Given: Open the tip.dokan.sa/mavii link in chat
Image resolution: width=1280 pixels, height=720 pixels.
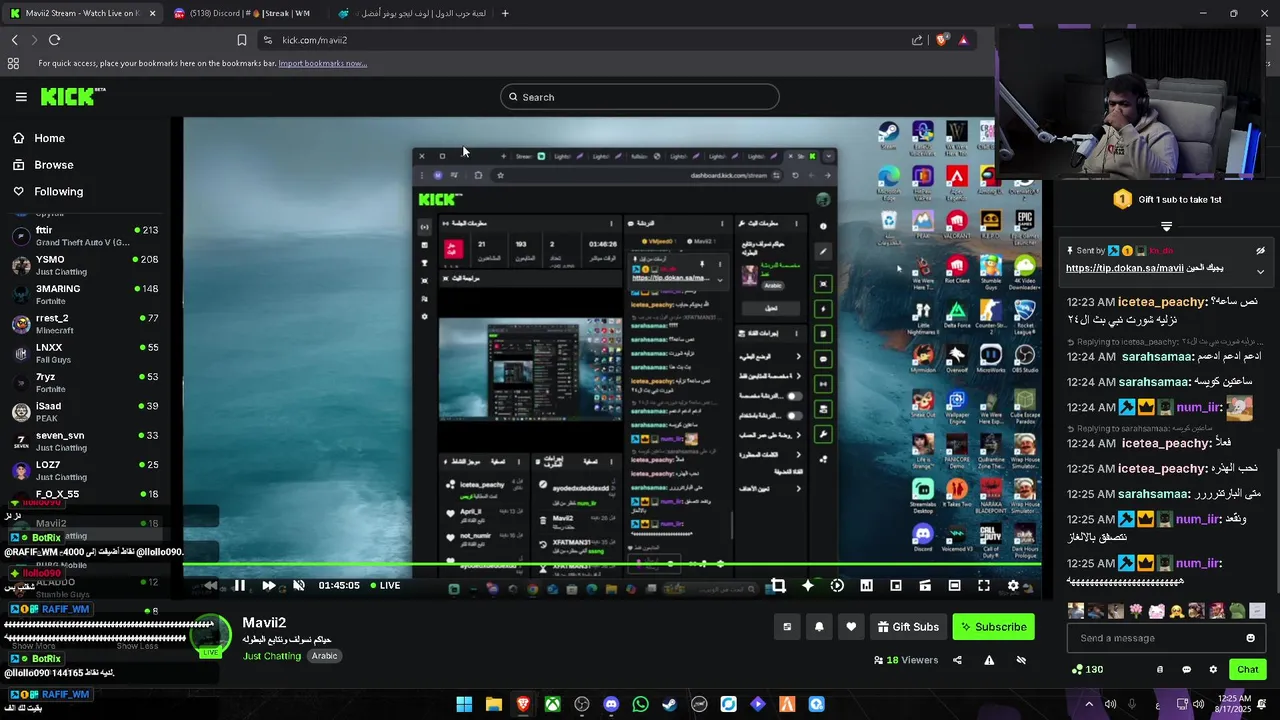Looking at the screenshot, I should point(1124,268).
